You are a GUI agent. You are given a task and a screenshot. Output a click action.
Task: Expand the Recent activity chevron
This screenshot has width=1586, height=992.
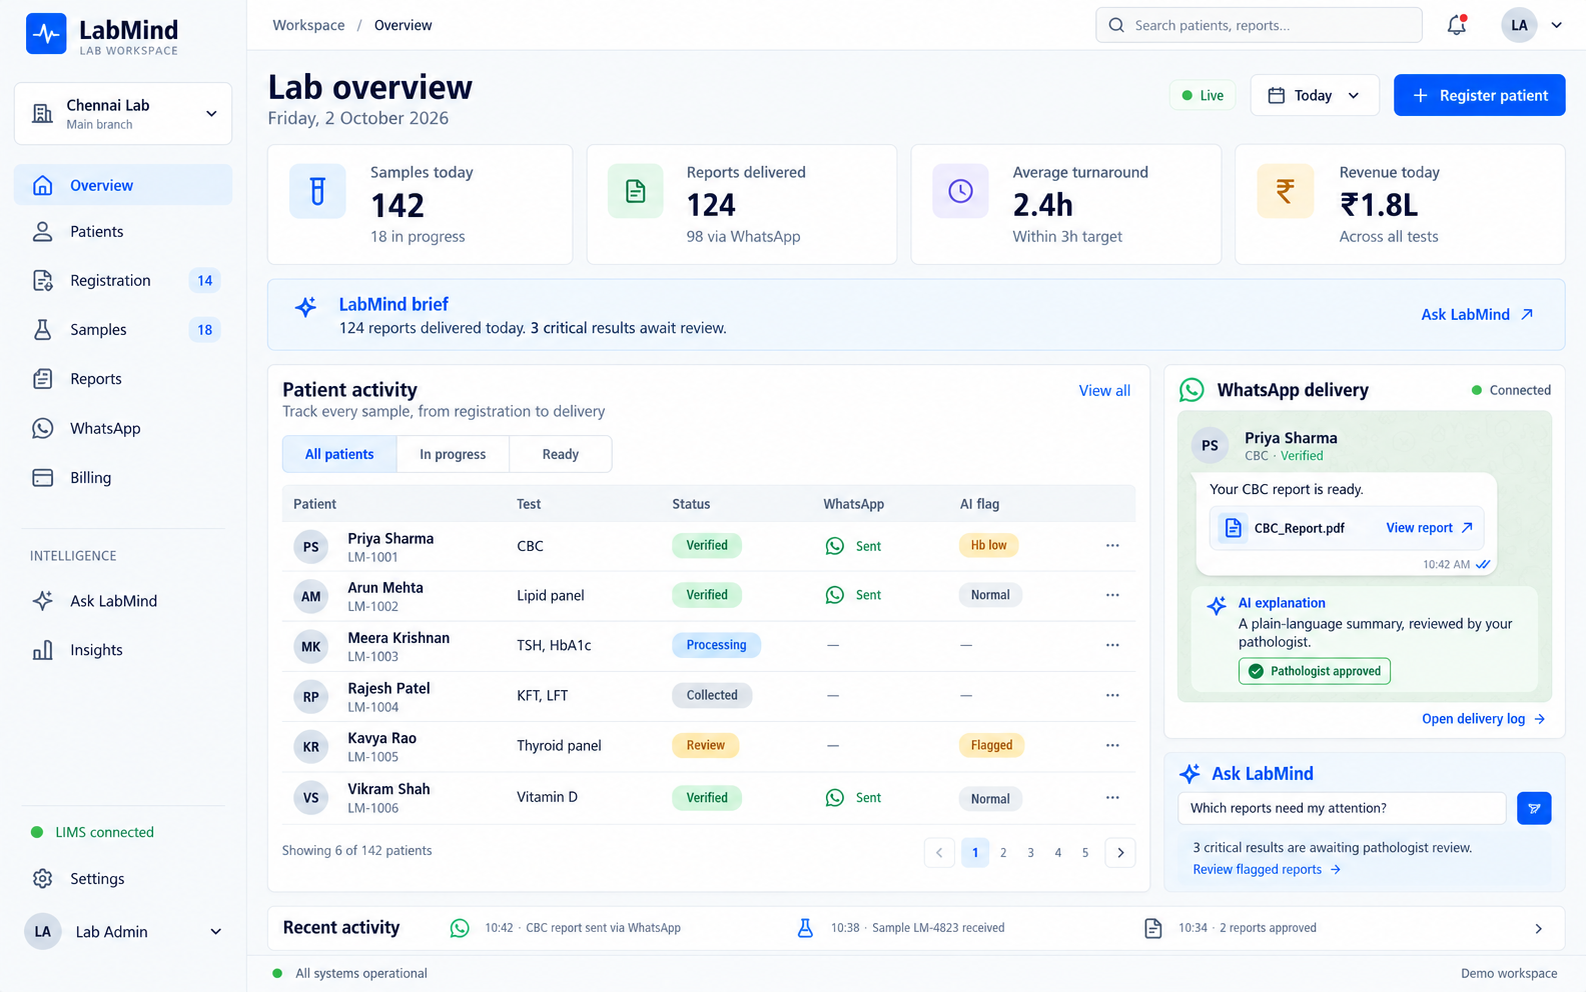1538,929
